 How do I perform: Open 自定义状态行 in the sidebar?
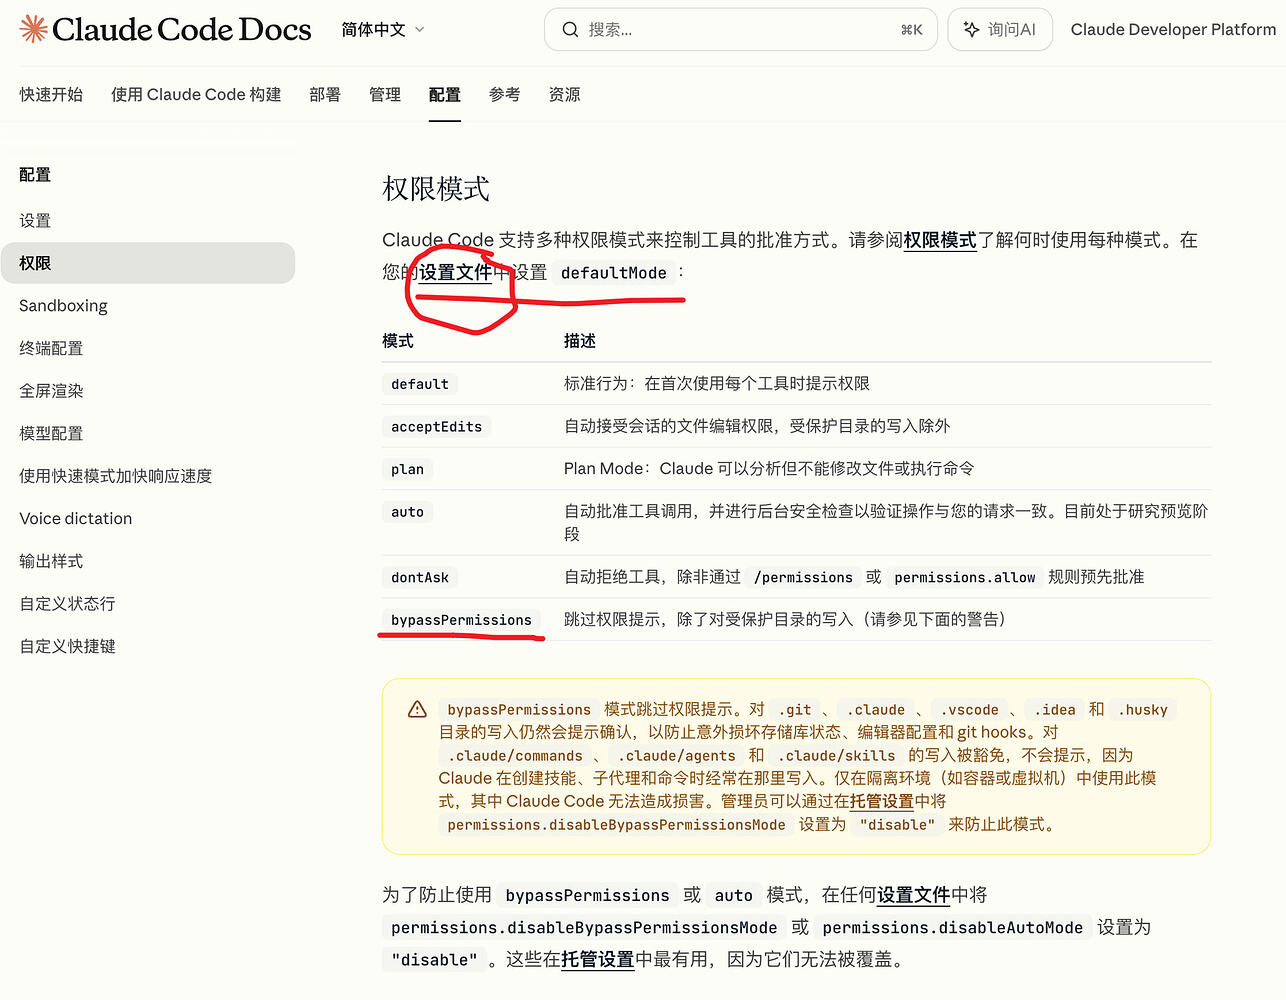point(147,604)
